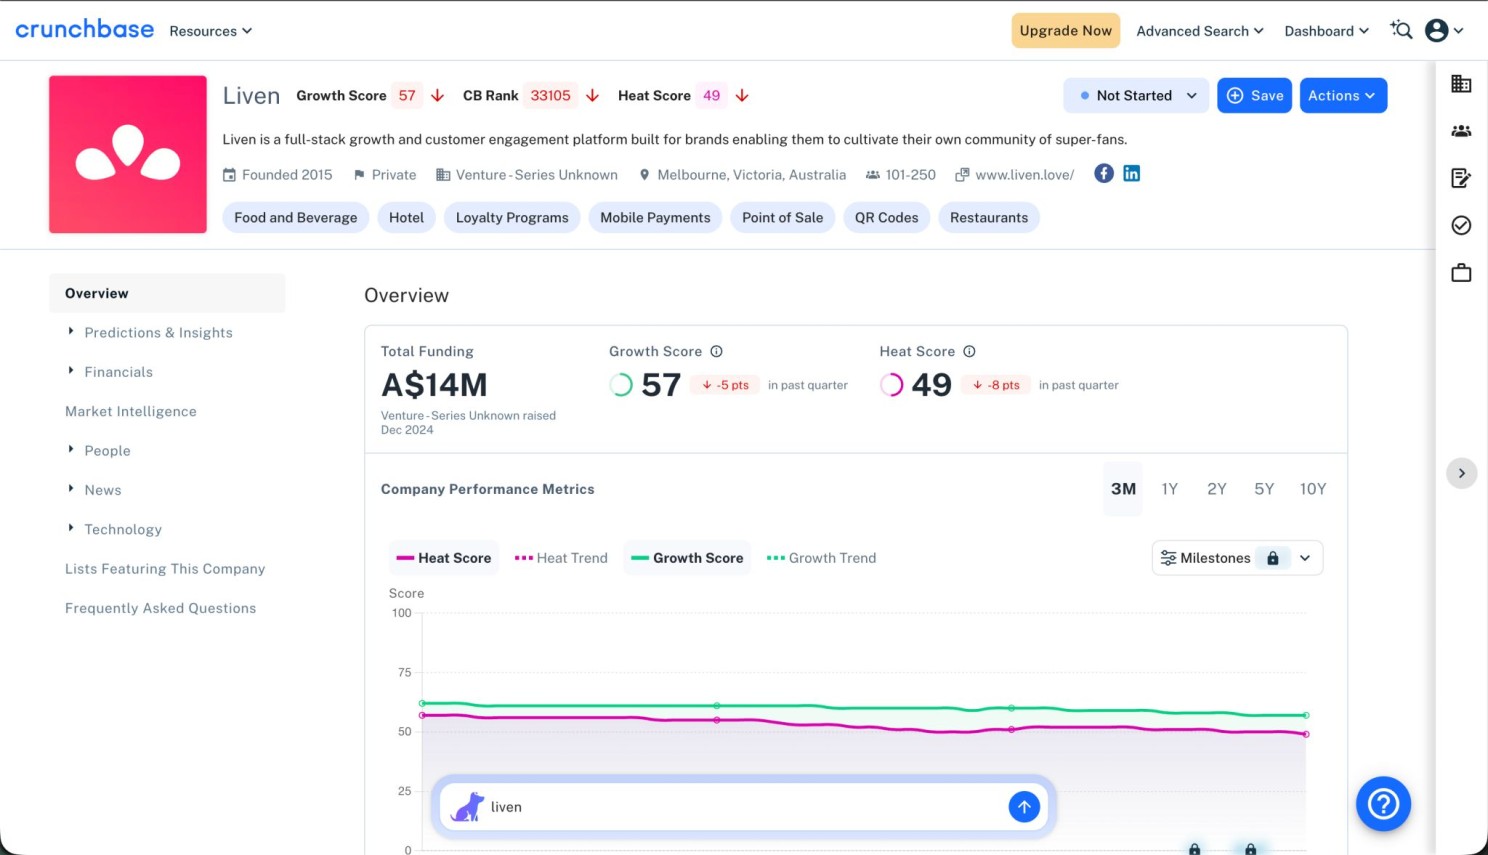Click the Mobile Payments tag
Screen dimensions: 1488x855
(x=655, y=218)
